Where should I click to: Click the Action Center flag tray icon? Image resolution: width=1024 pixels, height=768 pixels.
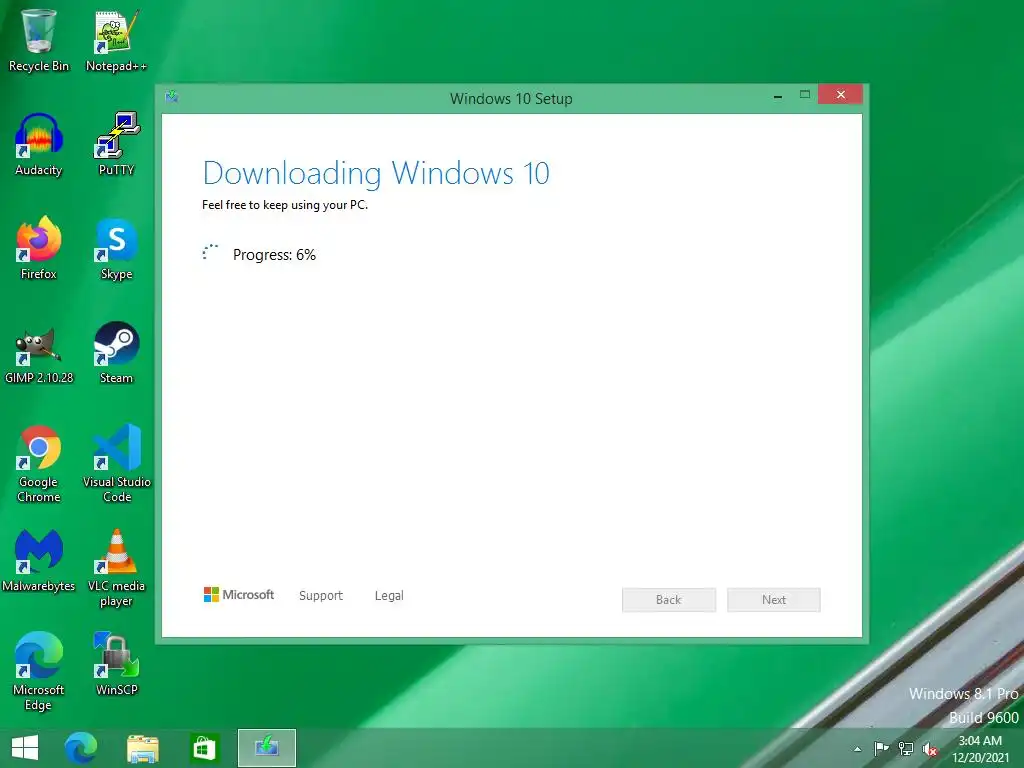pos(881,748)
